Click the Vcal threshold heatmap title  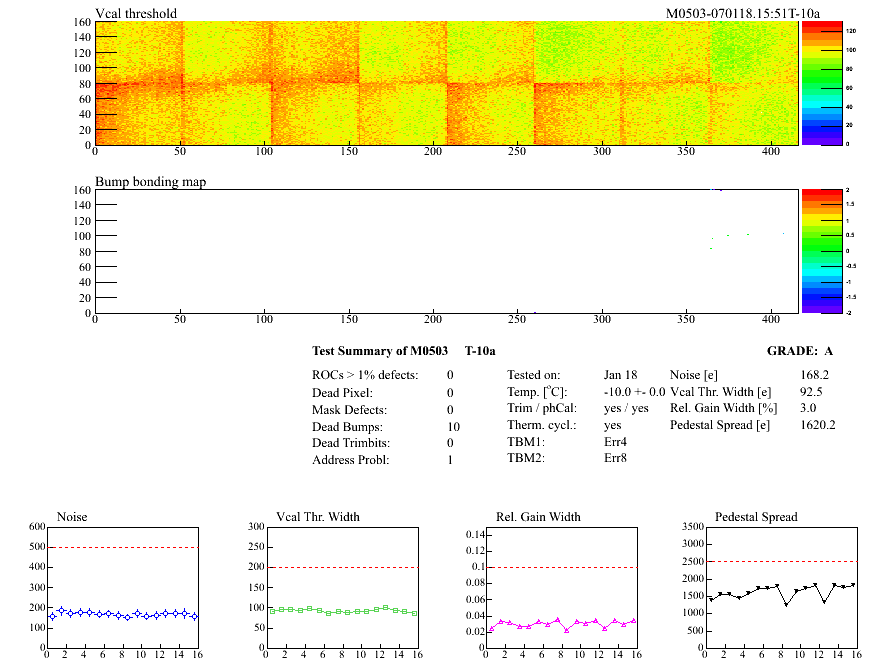tap(136, 13)
